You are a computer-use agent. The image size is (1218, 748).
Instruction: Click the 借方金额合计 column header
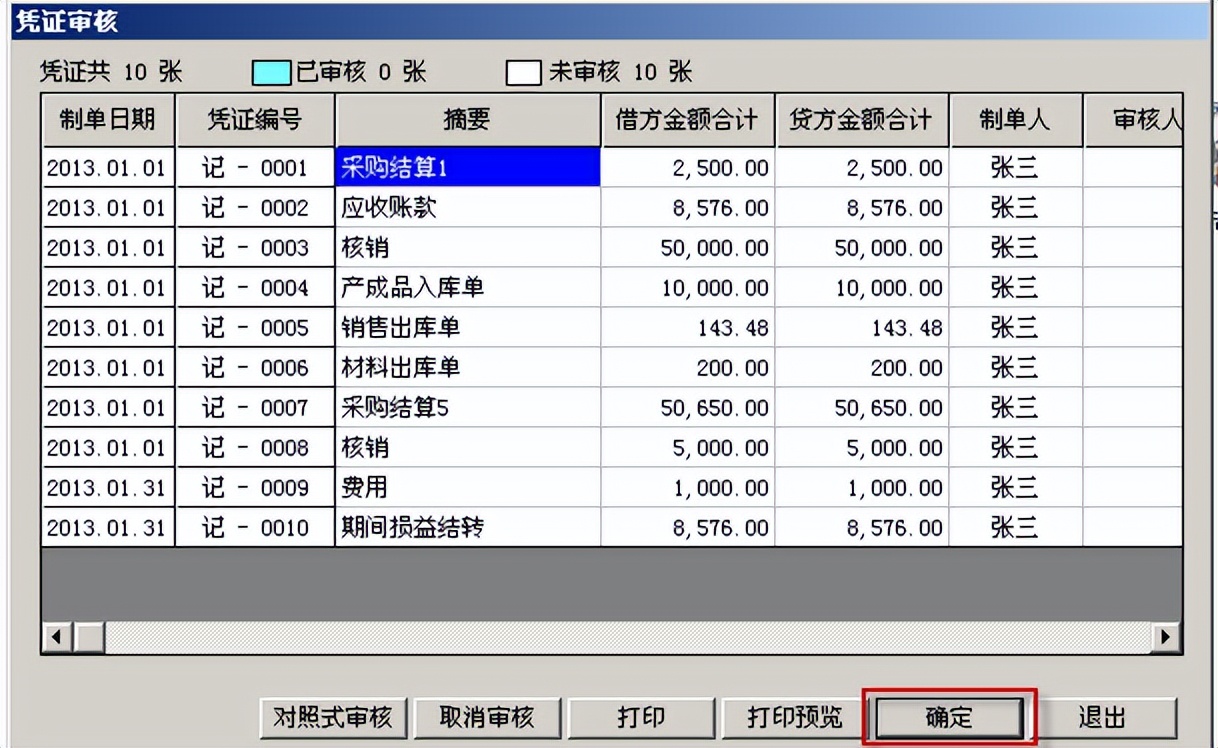[687, 119]
